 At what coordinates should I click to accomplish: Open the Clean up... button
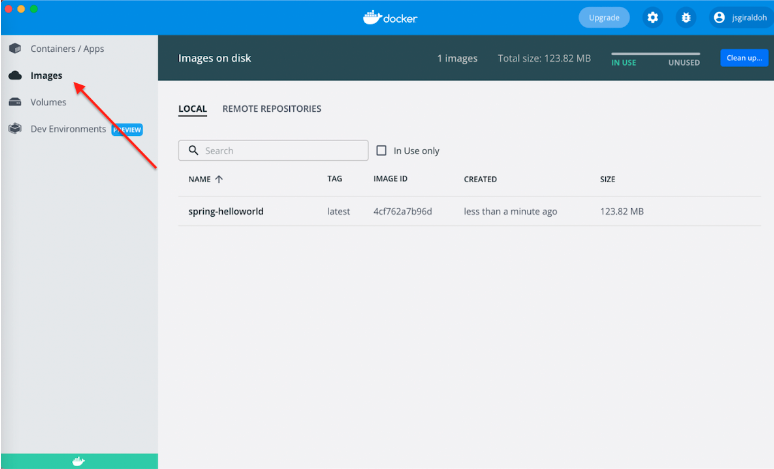(743, 58)
